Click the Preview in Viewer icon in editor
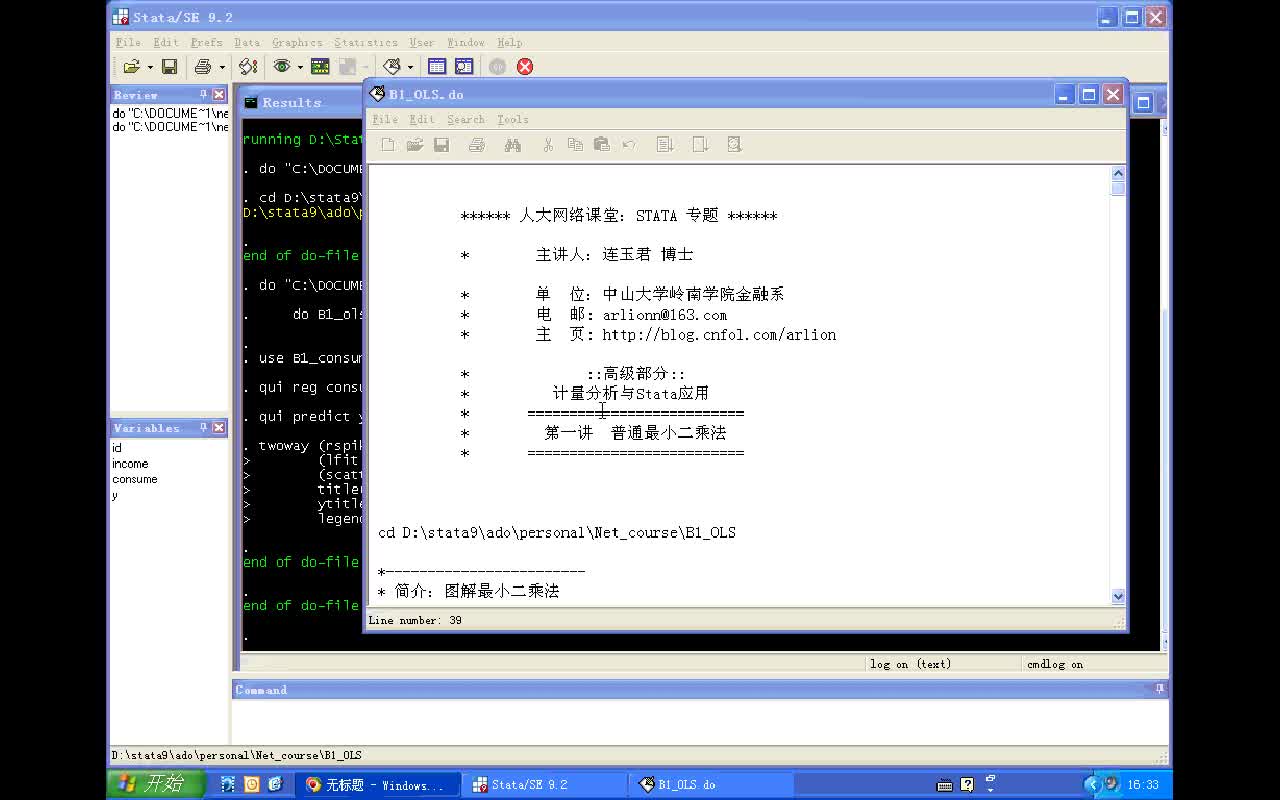 pos(734,145)
